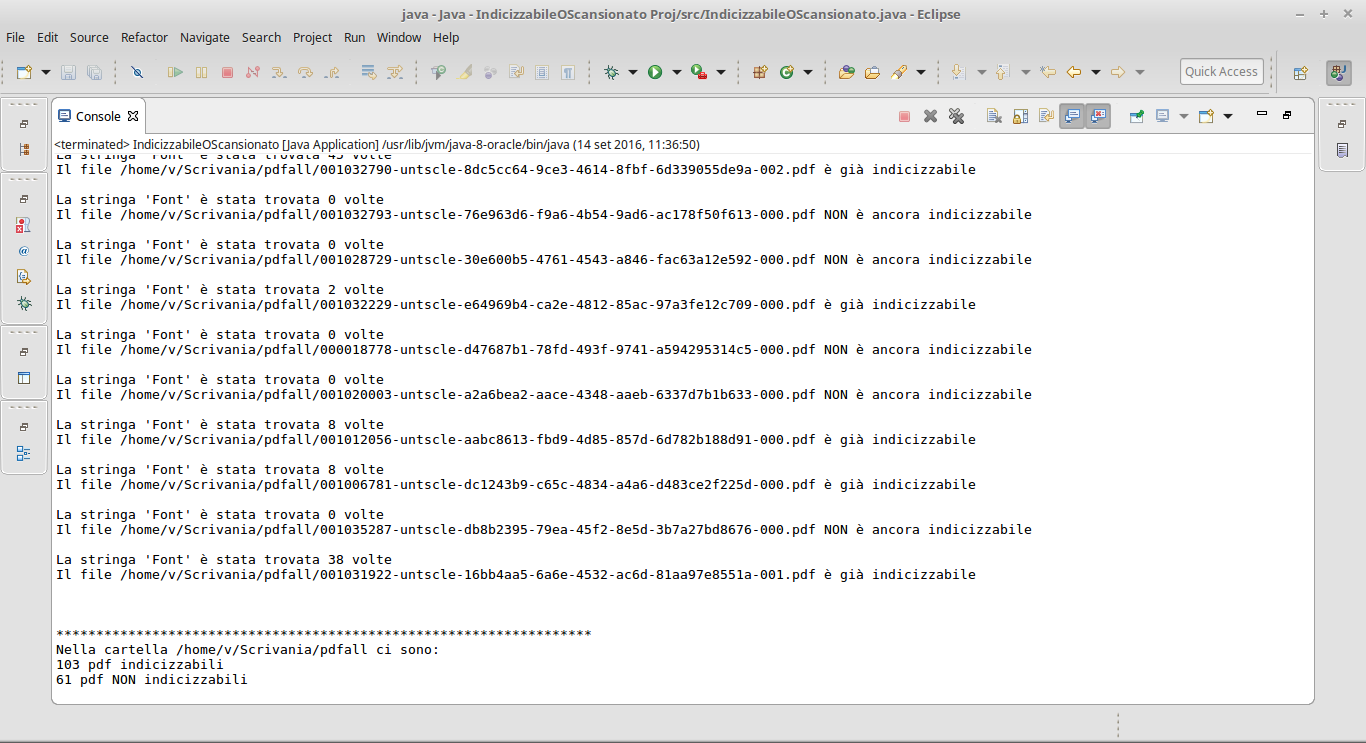Viewport: 1366px width, 743px height.
Task: Click the Step Over icon
Action: (x=306, y=72)
